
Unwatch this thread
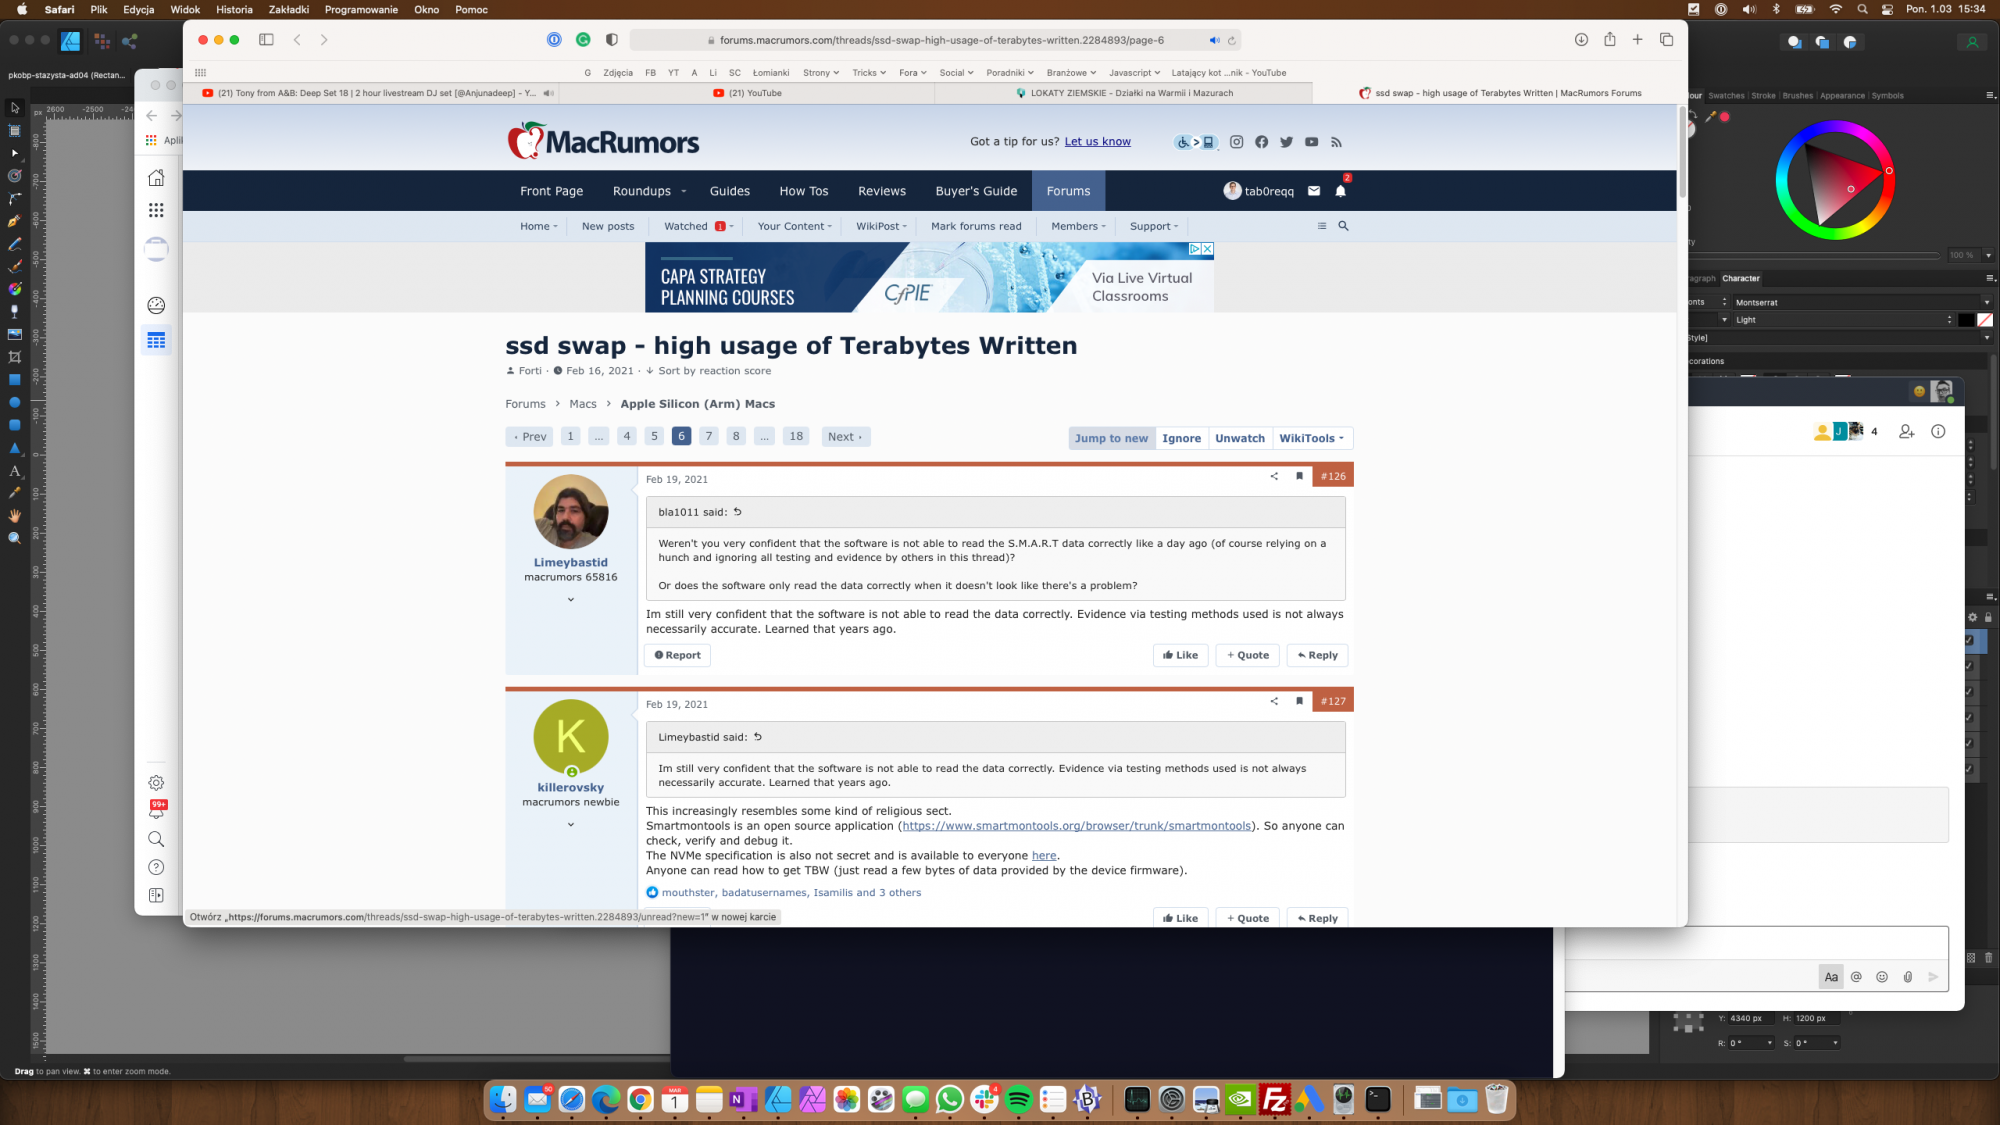coord(1239,438)
